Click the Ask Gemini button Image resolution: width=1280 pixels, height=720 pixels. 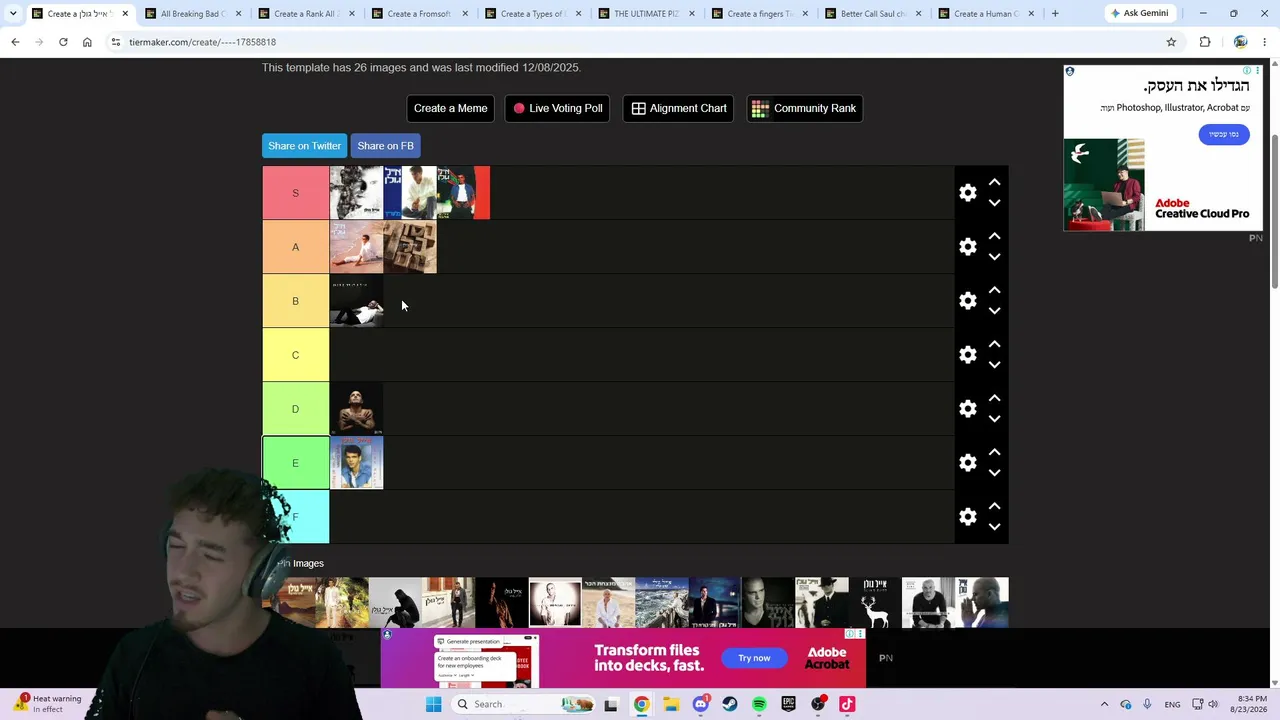[x=1138, y=14]
